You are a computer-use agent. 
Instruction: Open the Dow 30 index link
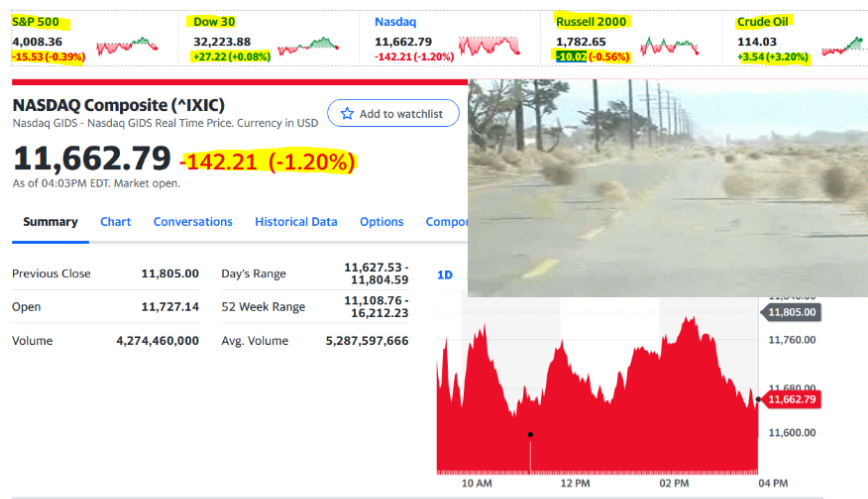coord(214,22)
